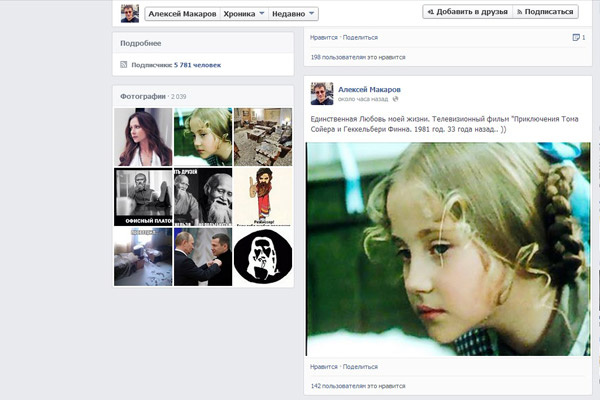Click the post text starting Единственная Любовь

click(x=444, y=124)
